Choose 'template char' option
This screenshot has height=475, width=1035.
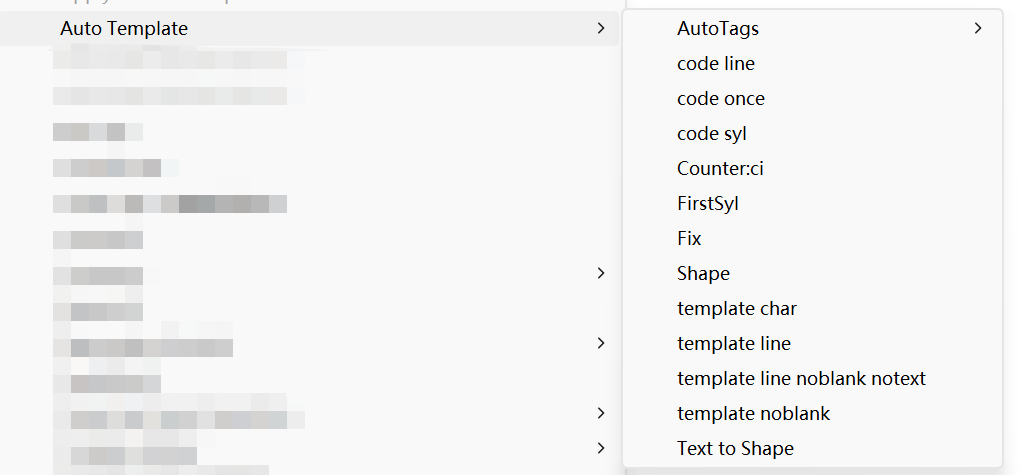point(736,308)
